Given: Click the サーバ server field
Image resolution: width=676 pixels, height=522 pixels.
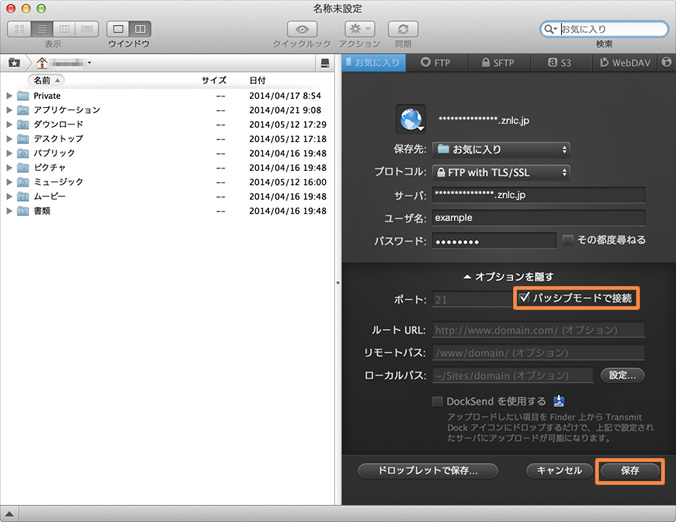Looking at the screenshot, I should (538, 195).
